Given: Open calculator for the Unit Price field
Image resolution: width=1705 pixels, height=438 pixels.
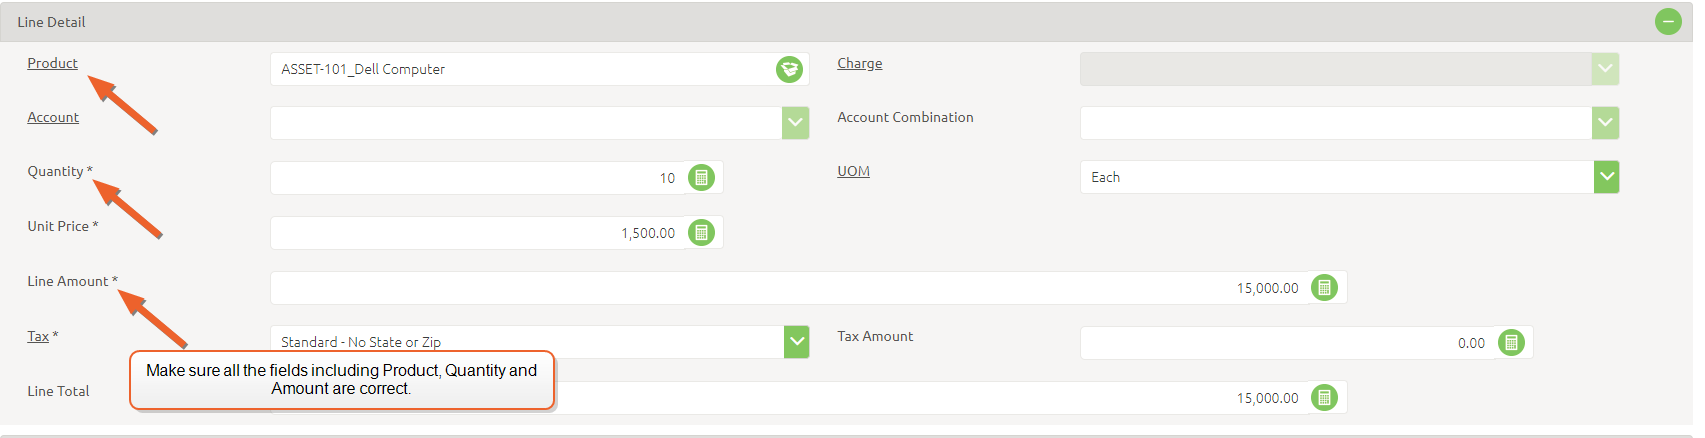Looking at the screenshot, I should coord(702,233).
